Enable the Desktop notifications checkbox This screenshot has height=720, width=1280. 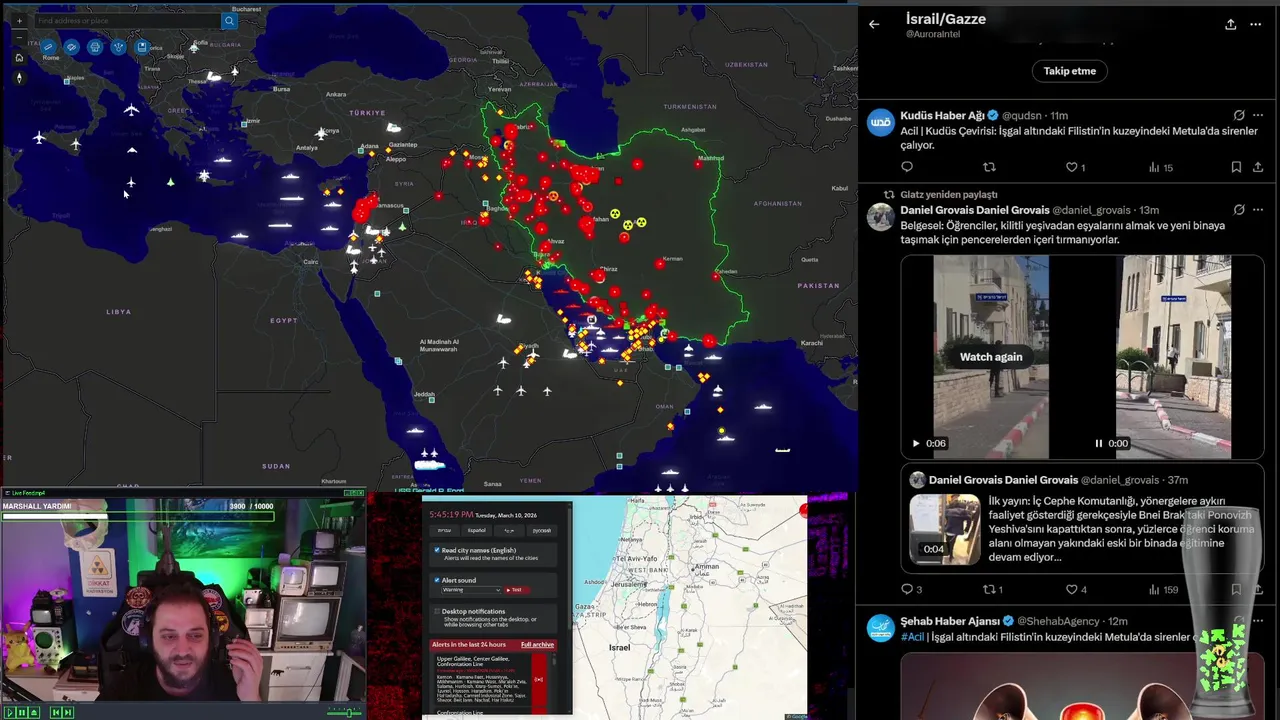[437, 611]
